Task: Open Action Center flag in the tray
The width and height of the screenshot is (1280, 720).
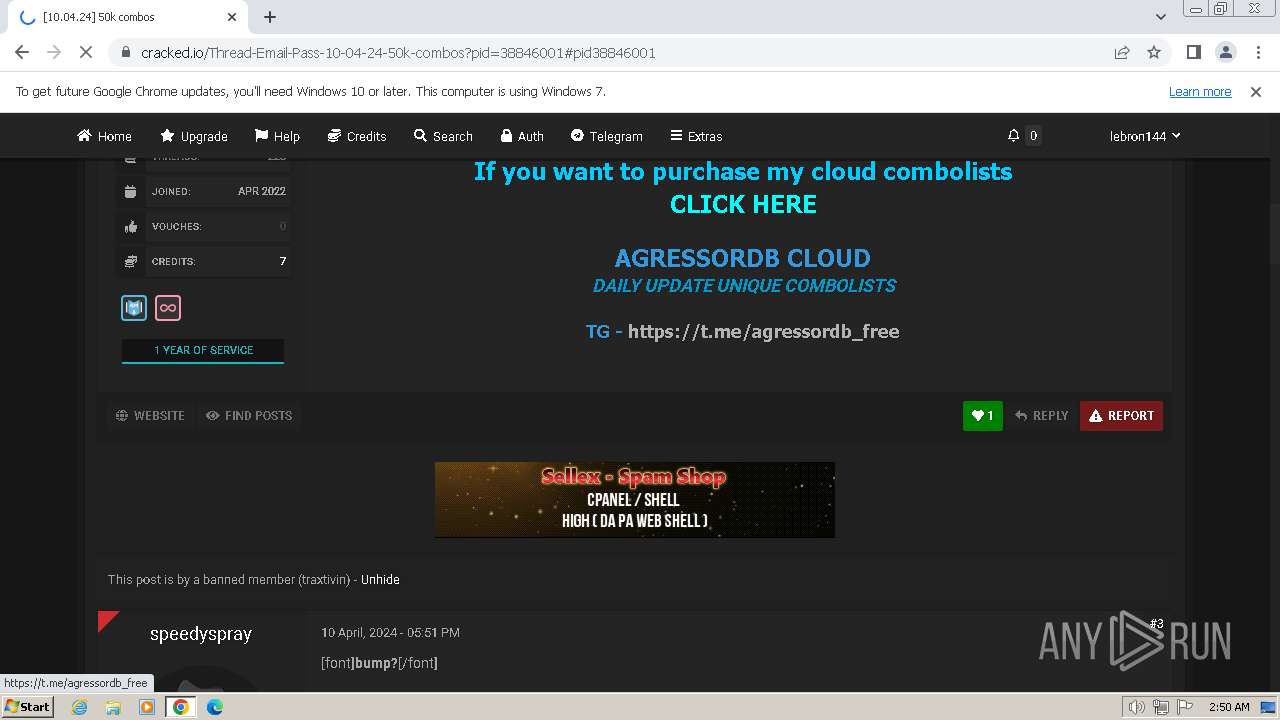Action: pos(1183,707)
